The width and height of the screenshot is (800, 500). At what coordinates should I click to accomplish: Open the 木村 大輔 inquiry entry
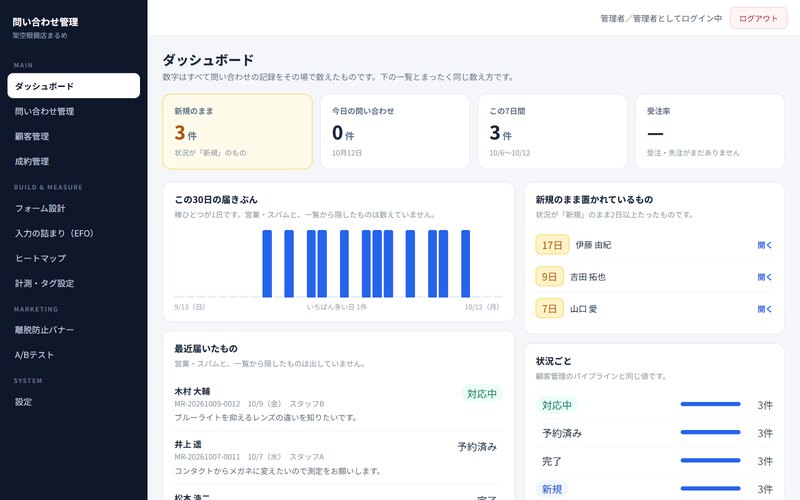click(x=338, y=404)
